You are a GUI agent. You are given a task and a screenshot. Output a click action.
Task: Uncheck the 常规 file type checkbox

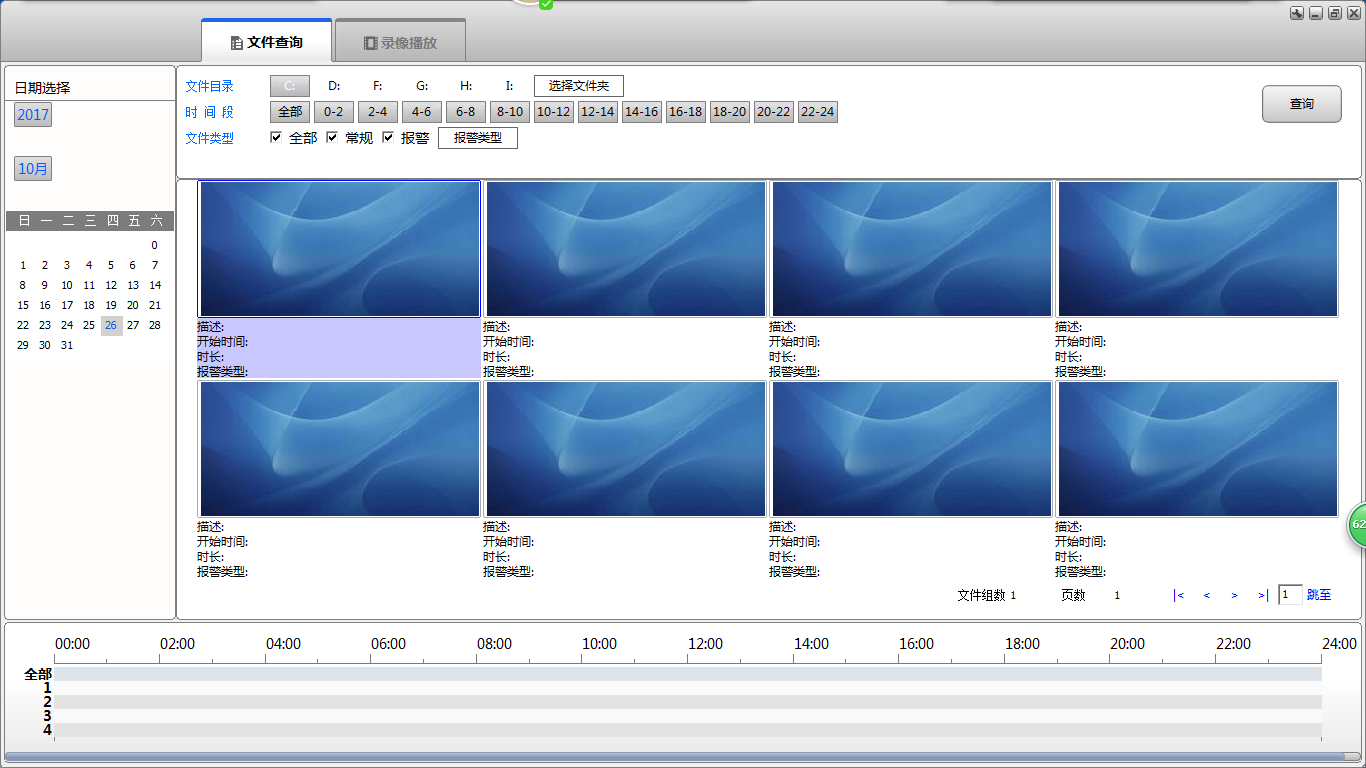point(332,138)
